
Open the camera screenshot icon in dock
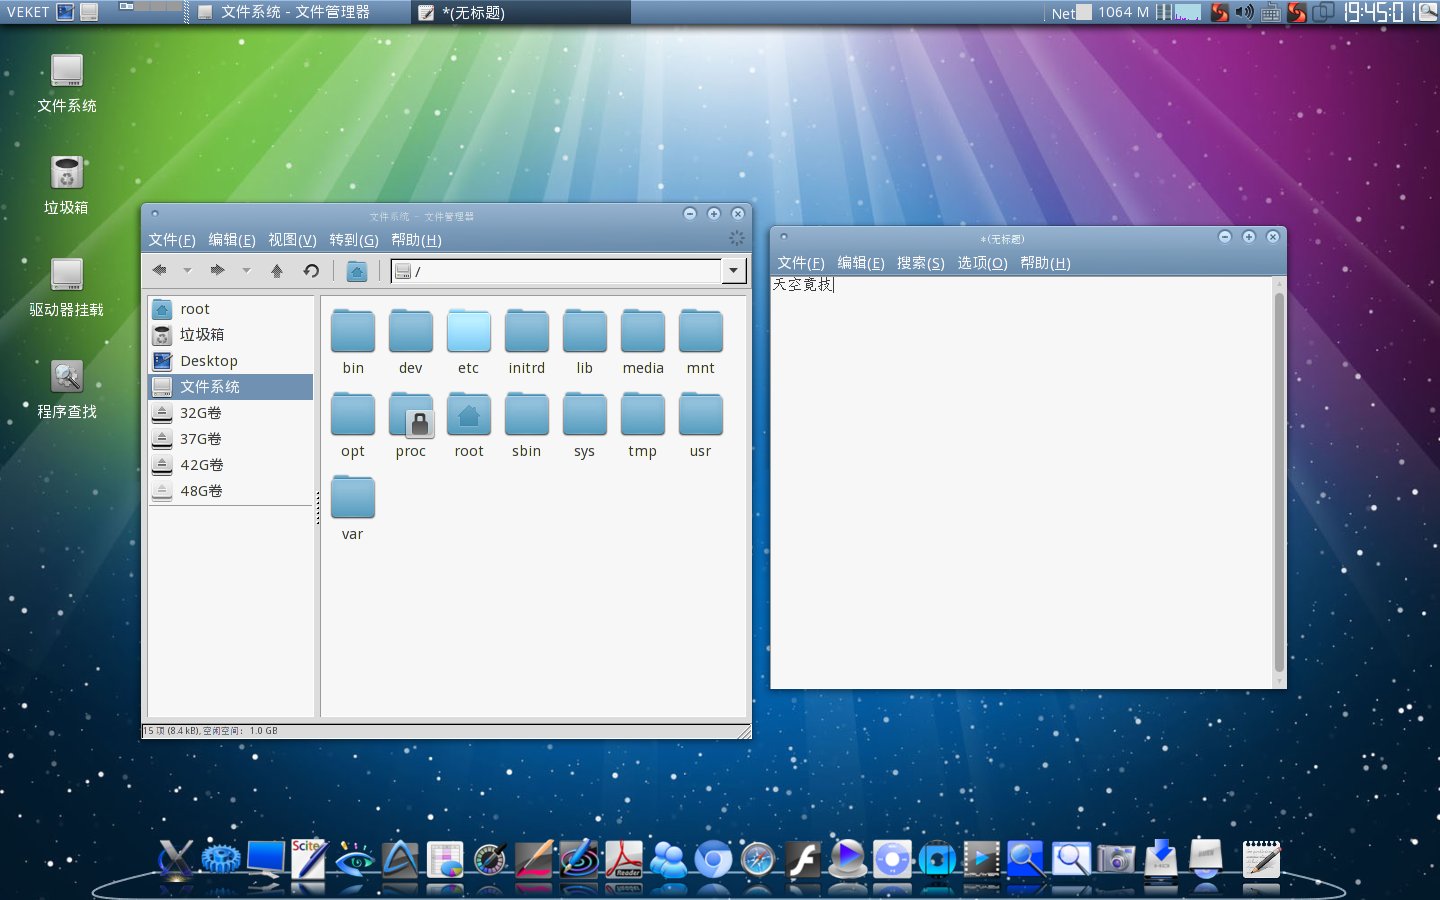pos(1116,859)
